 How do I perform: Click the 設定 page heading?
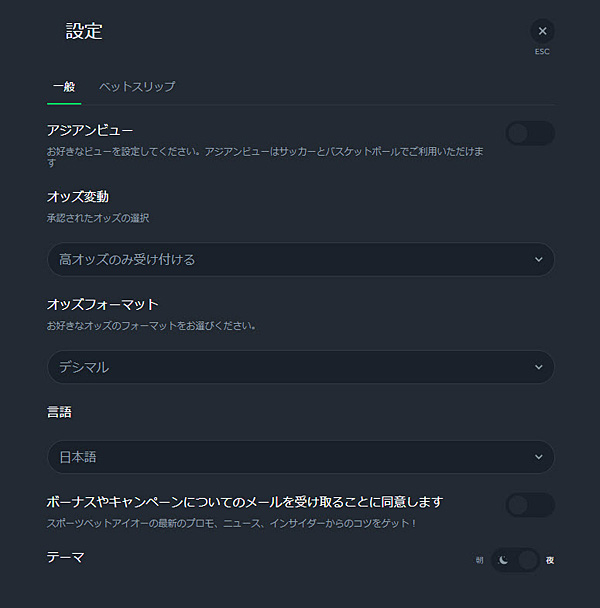tap(84, 31)
